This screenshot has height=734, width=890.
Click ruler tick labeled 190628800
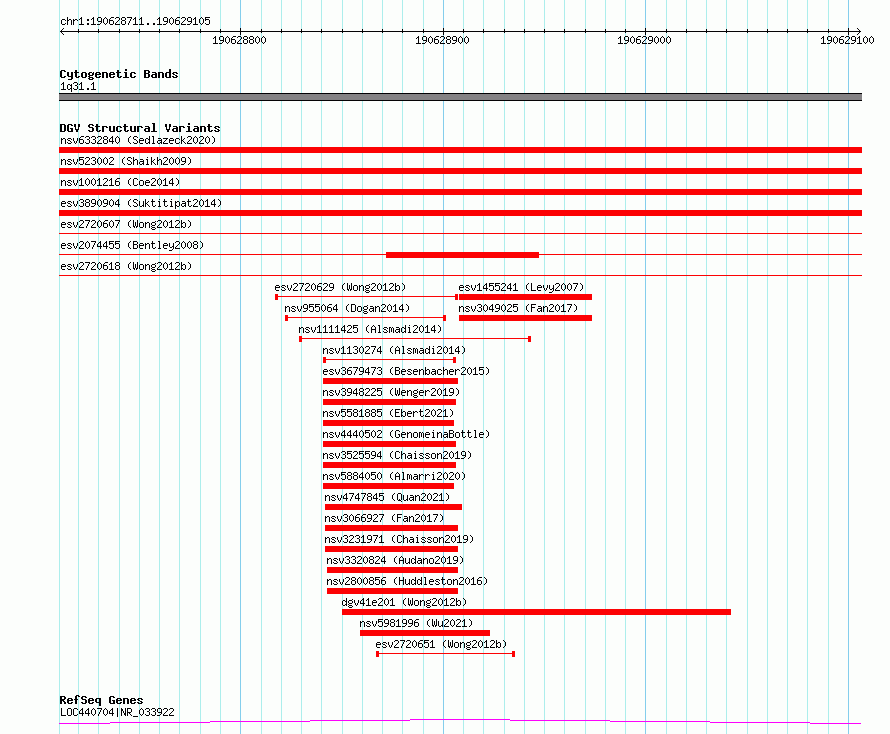pos(240,40)
